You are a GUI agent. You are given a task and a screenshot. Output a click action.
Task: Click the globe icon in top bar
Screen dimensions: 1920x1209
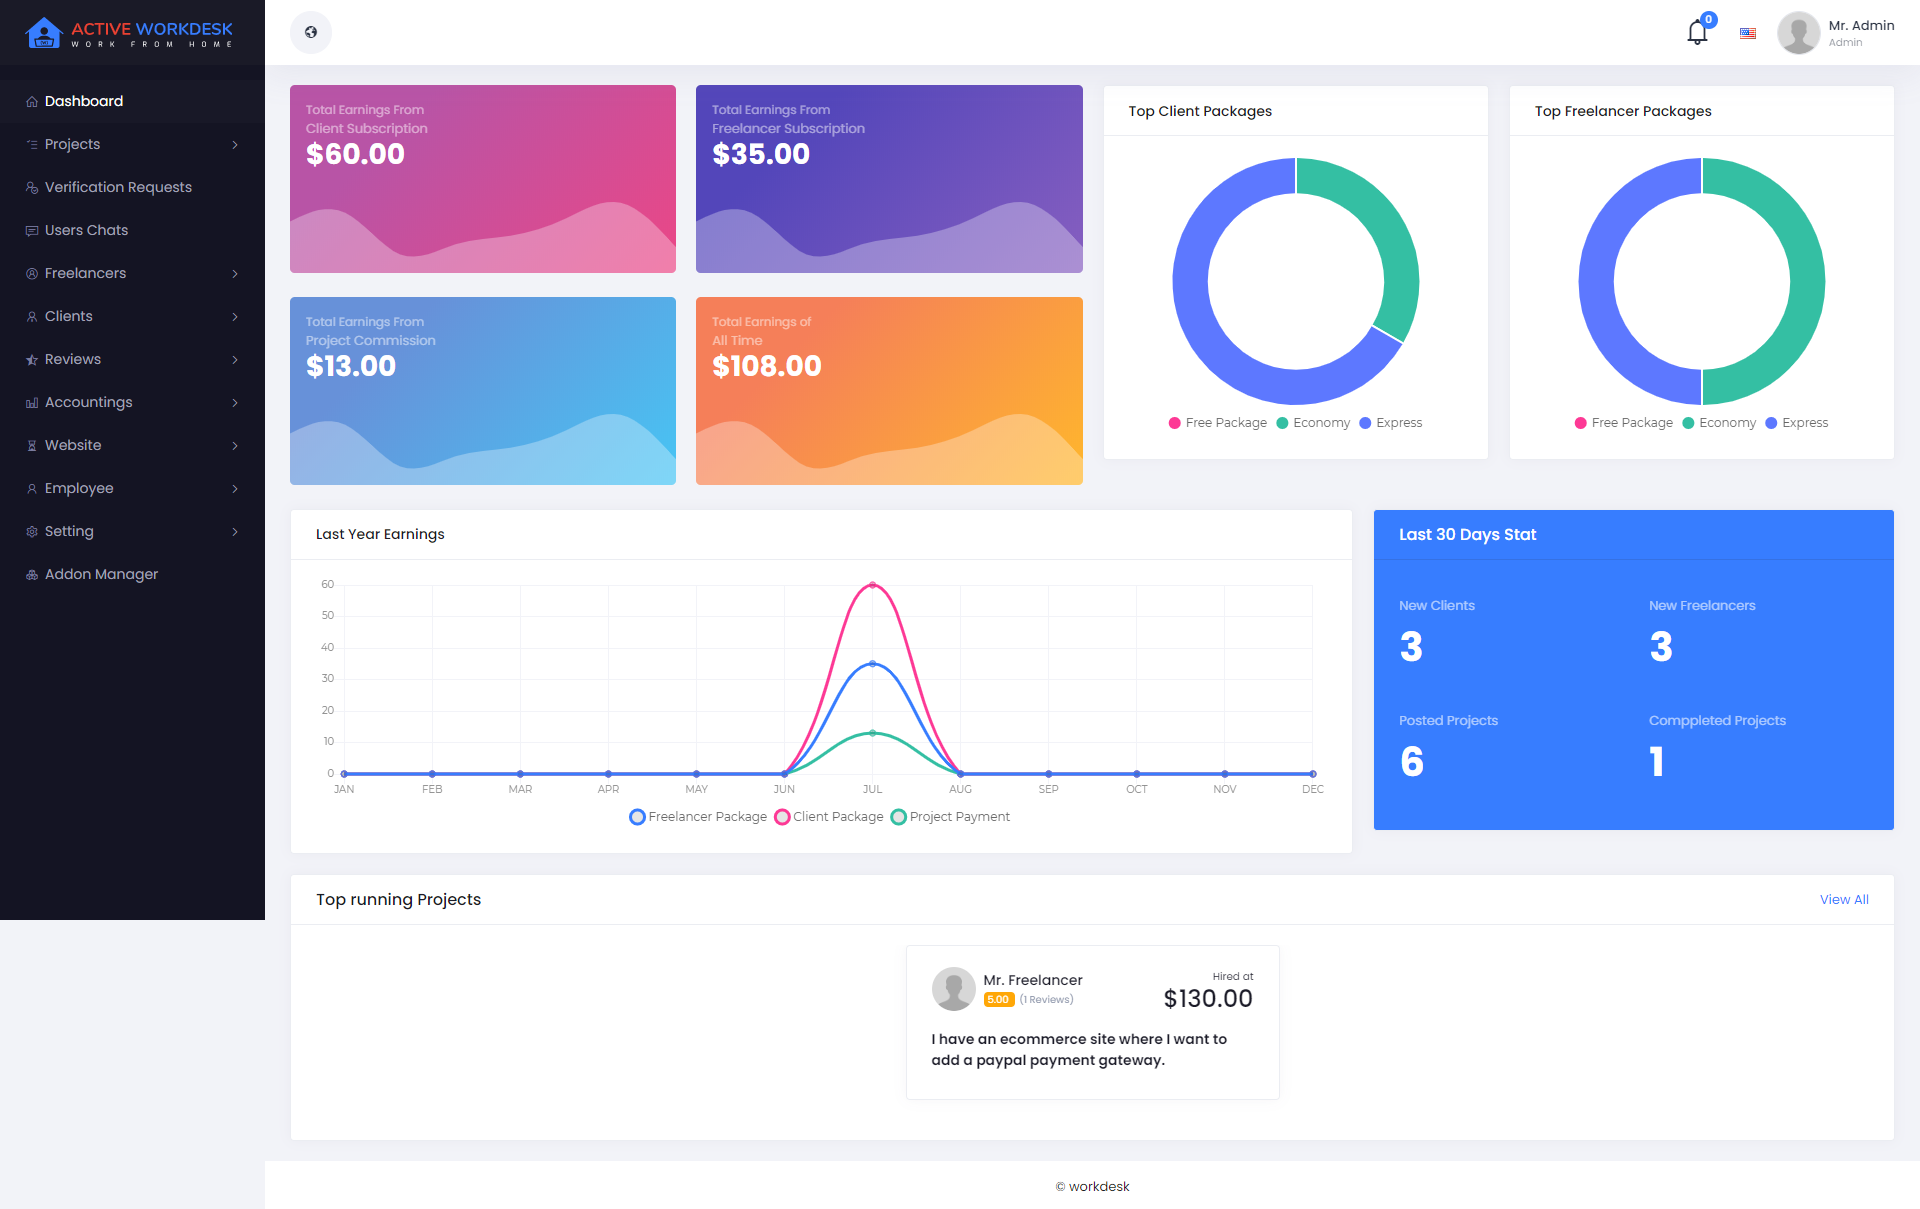tap(311, 32)
